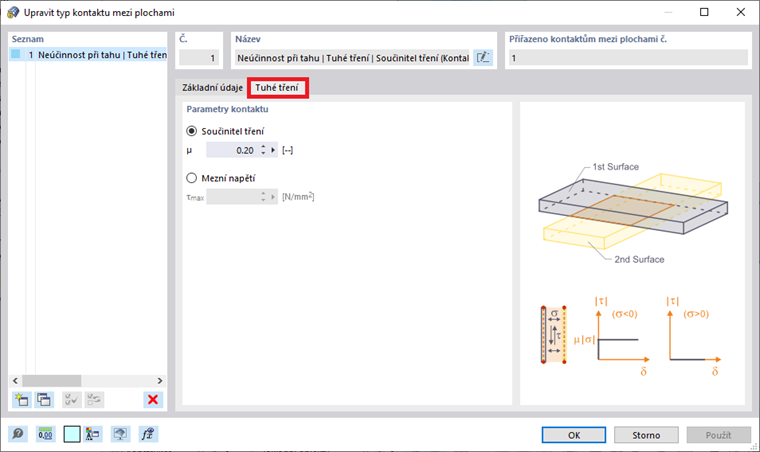
Task: Click the Seznam heading
Action: point(28,39)
